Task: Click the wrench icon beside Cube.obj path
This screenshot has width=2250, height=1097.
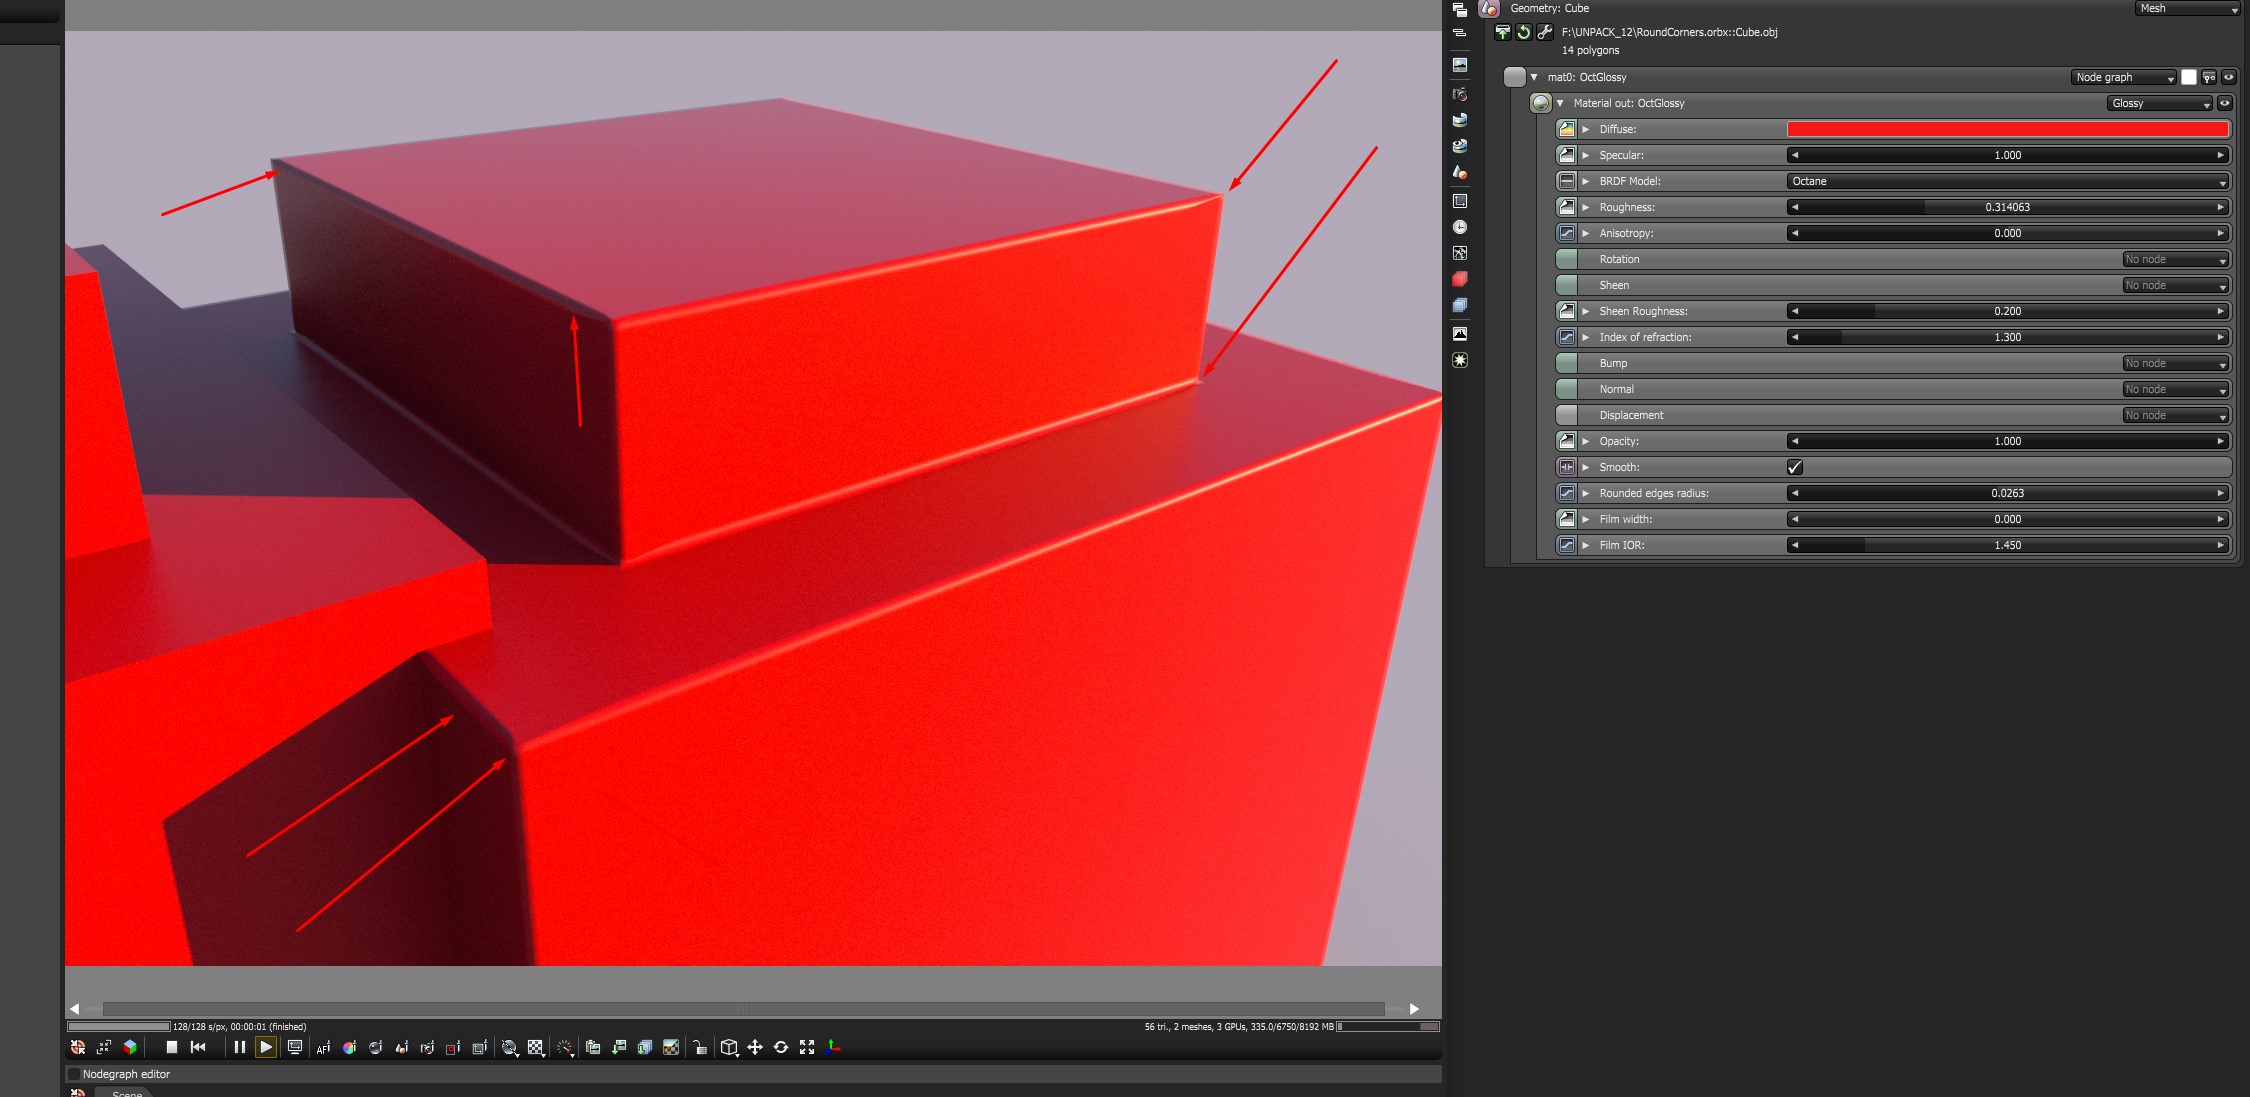Action: pyautogui.click(x=1544, y=32)
